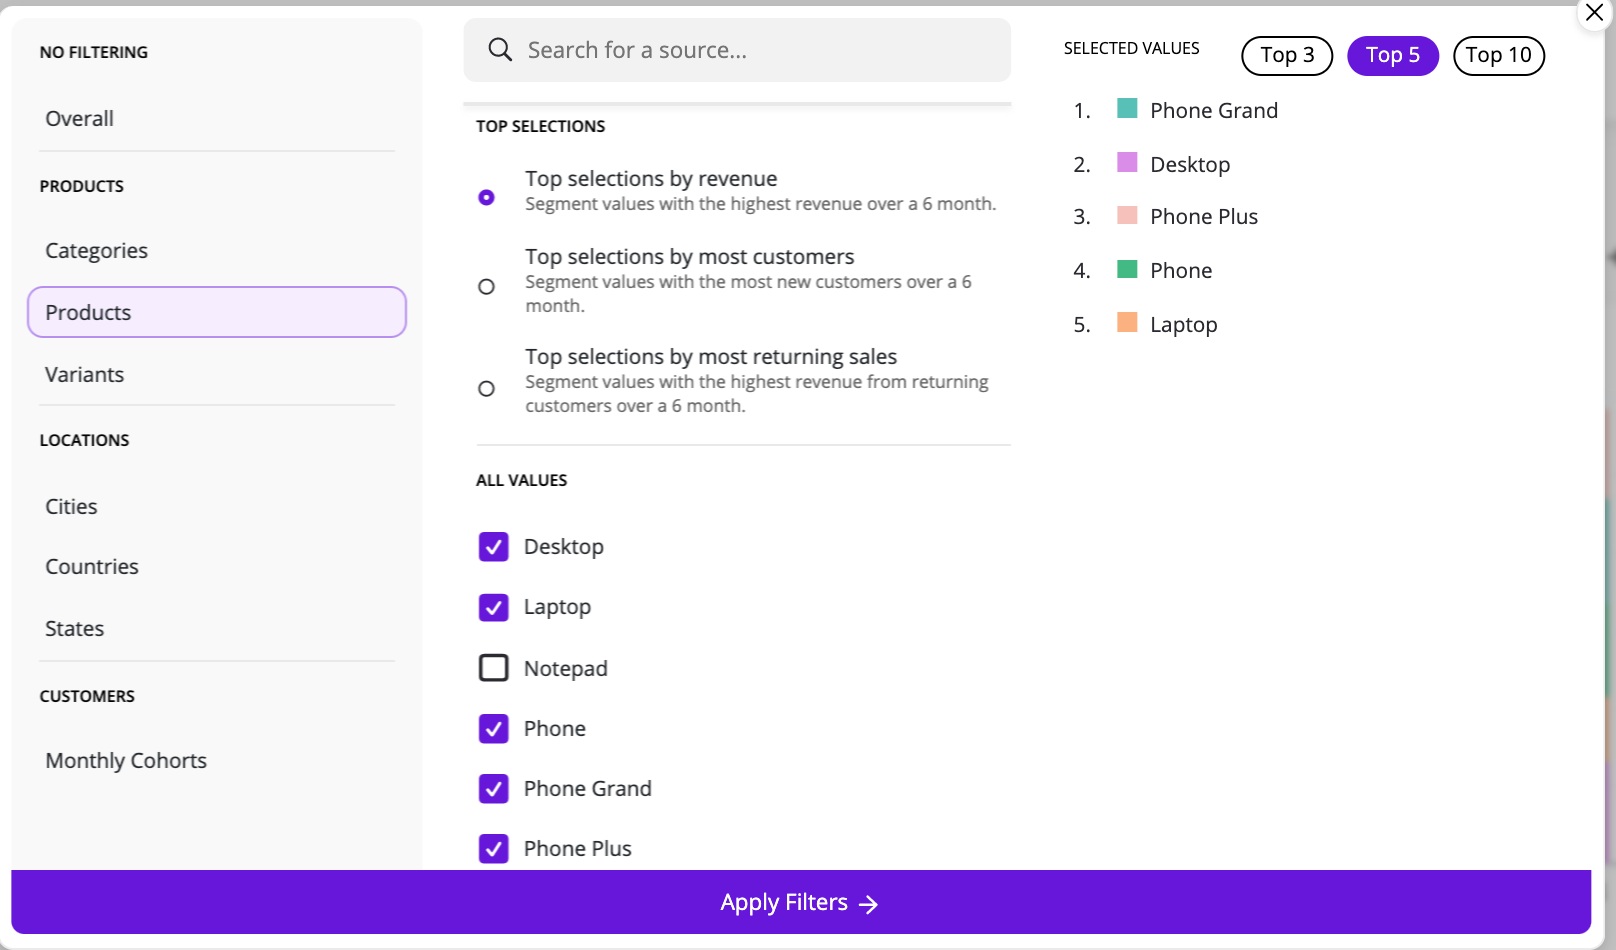Switch to Top 3 selected values
This screenshot has height=950, width=1616.
point(1287,56)
